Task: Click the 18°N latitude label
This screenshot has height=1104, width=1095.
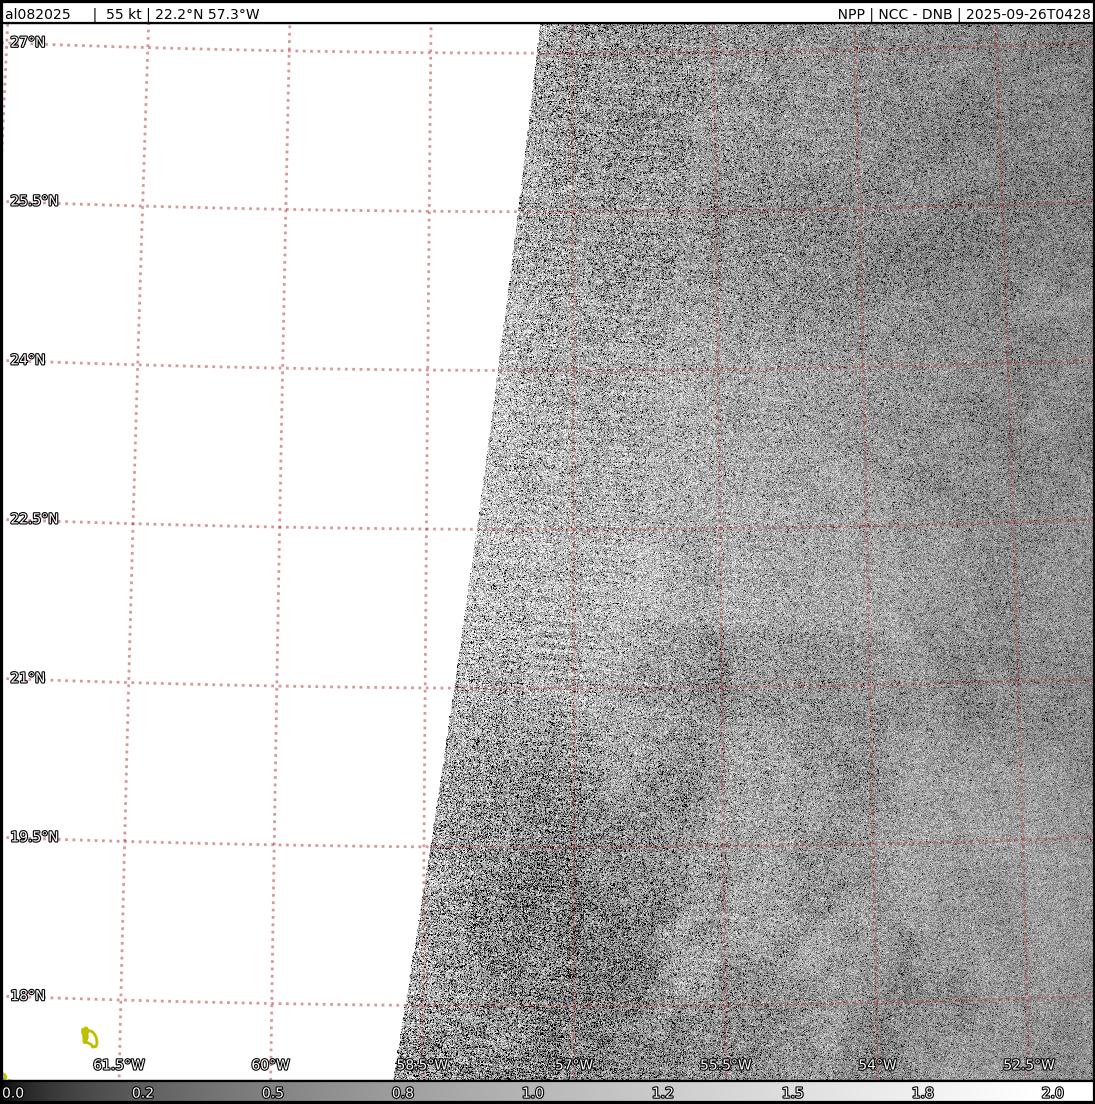Action: [x=28, y=996]
